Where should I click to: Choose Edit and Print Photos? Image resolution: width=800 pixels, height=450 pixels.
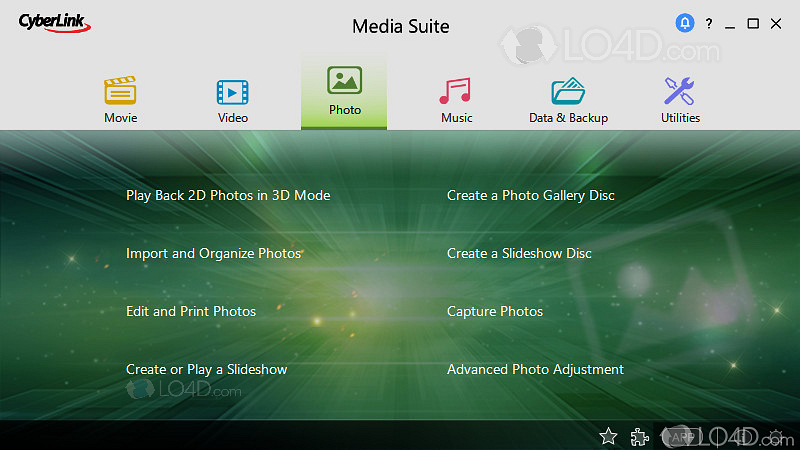click(191, 311)
